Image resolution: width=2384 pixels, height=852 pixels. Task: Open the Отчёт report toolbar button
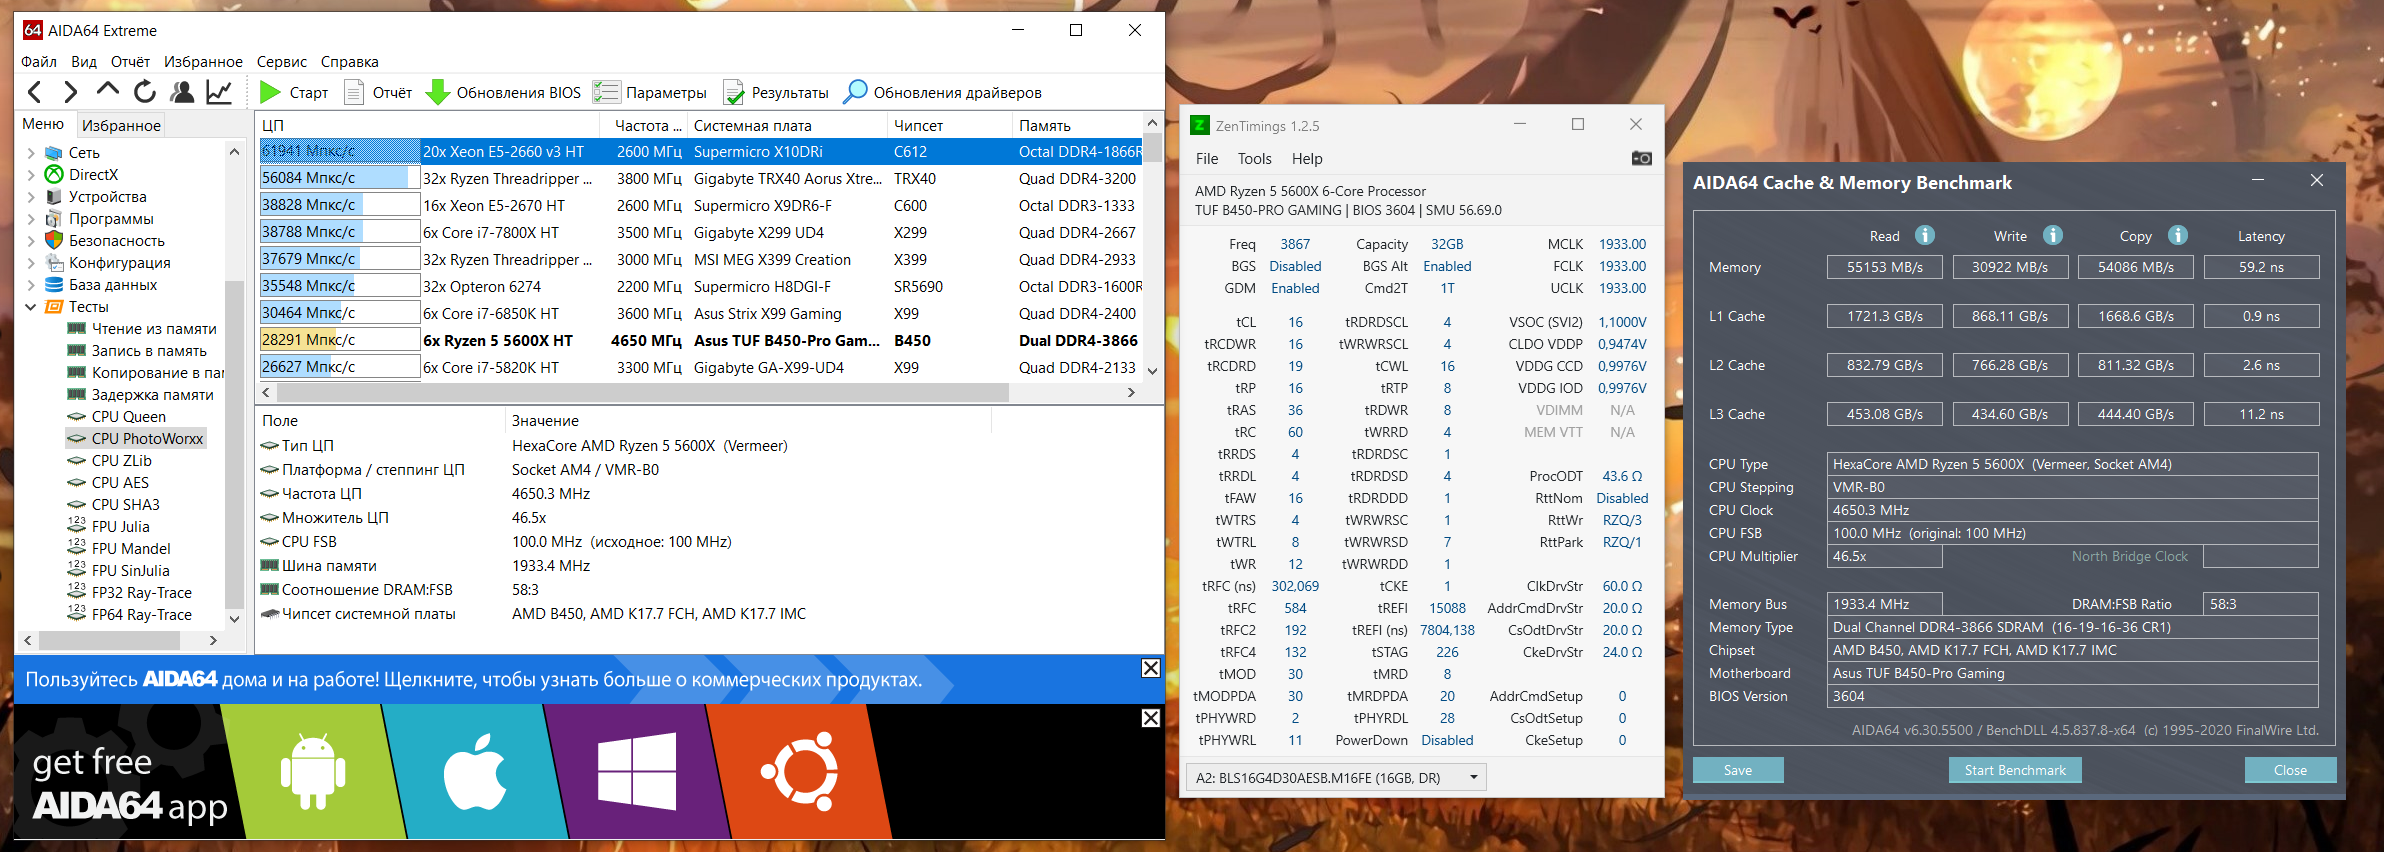tap(378, 92)
